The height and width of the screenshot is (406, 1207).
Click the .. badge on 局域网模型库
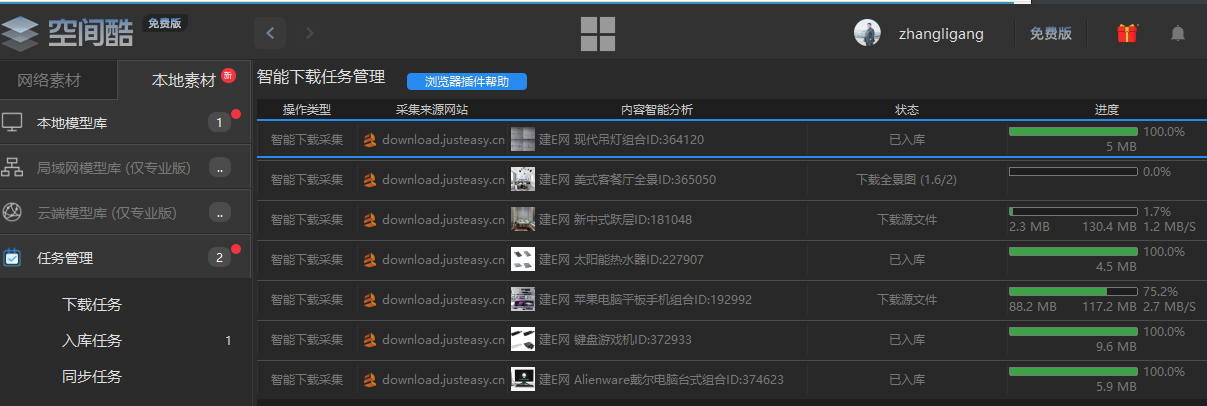click(x=220, y=167)
